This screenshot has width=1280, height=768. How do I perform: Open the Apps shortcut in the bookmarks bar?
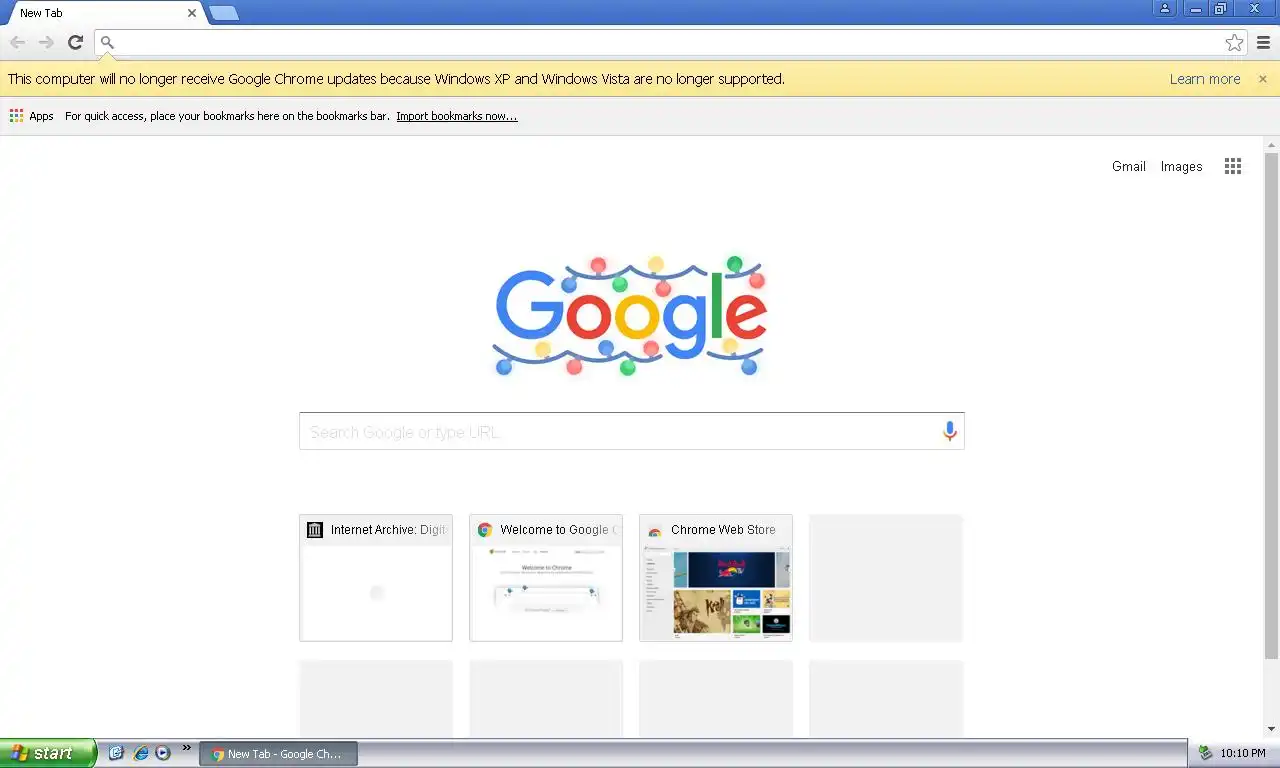pos(31,116)
